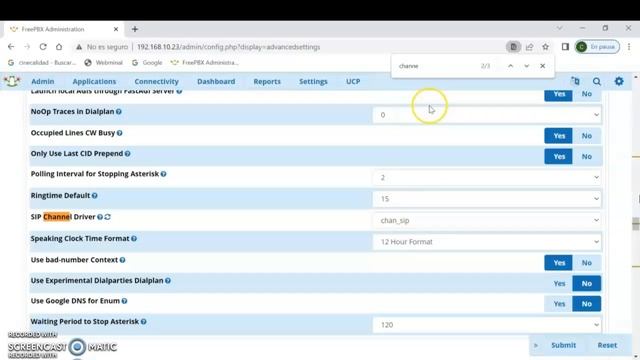This screenshot has height=360, width=640.
Task: Open the FreePBX search icon
Action: [597, 82]
